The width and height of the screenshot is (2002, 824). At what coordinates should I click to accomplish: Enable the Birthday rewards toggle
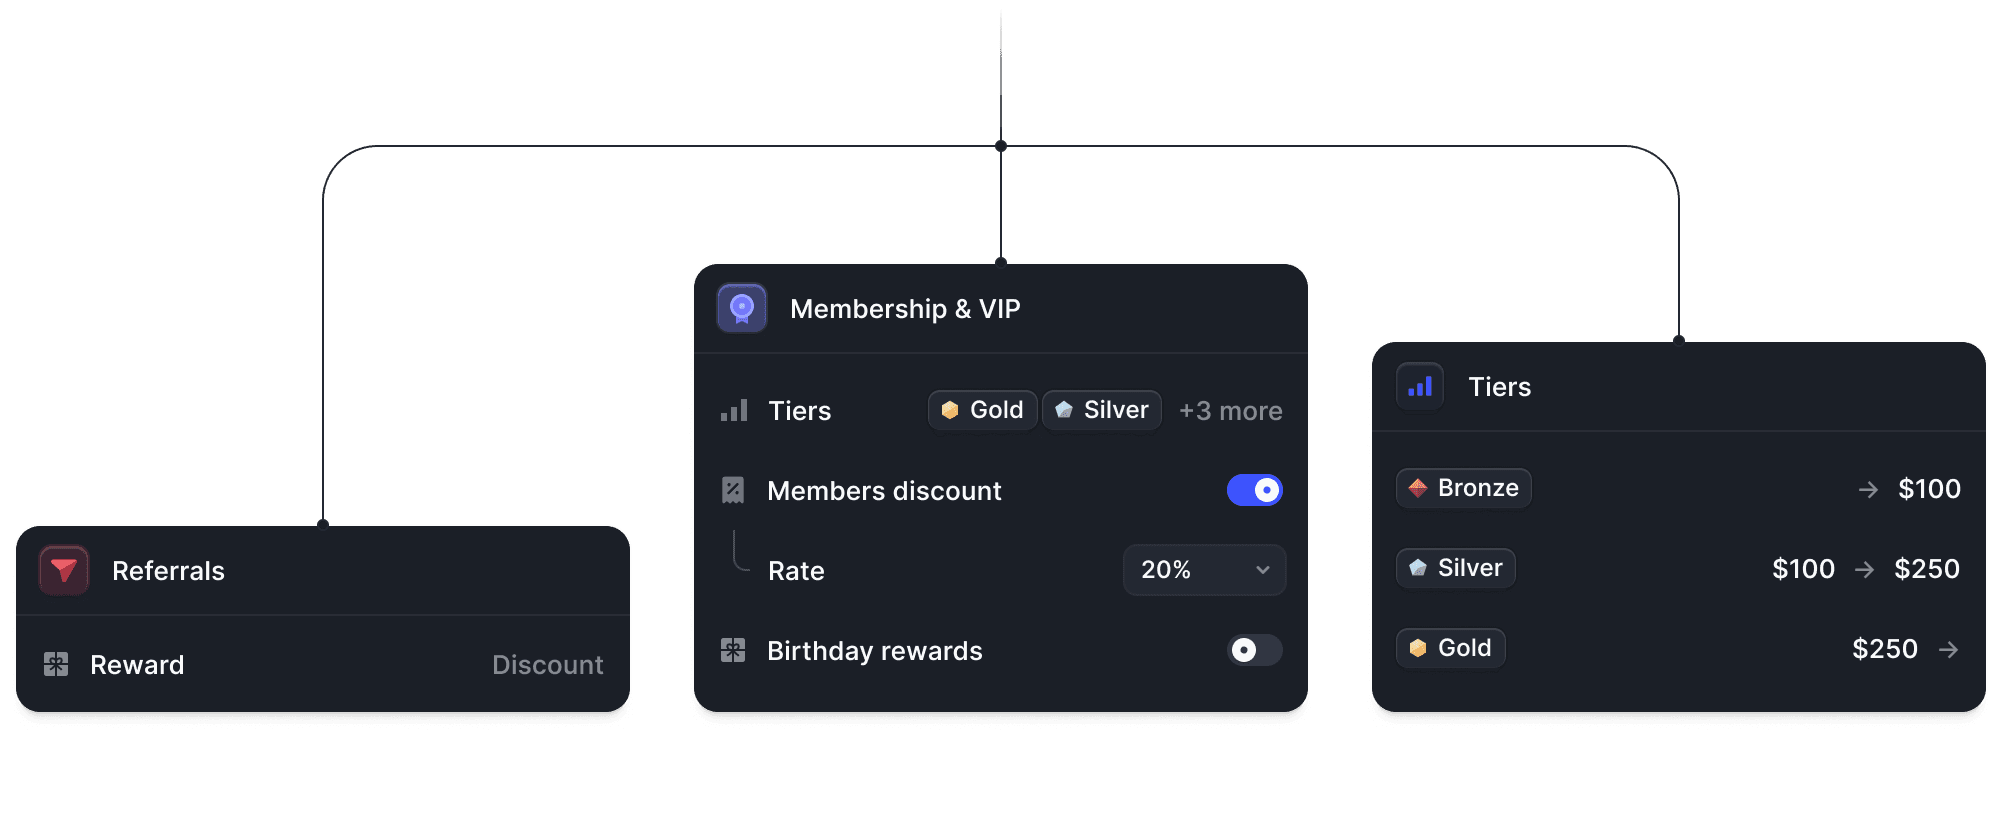tap(1254, 651)
